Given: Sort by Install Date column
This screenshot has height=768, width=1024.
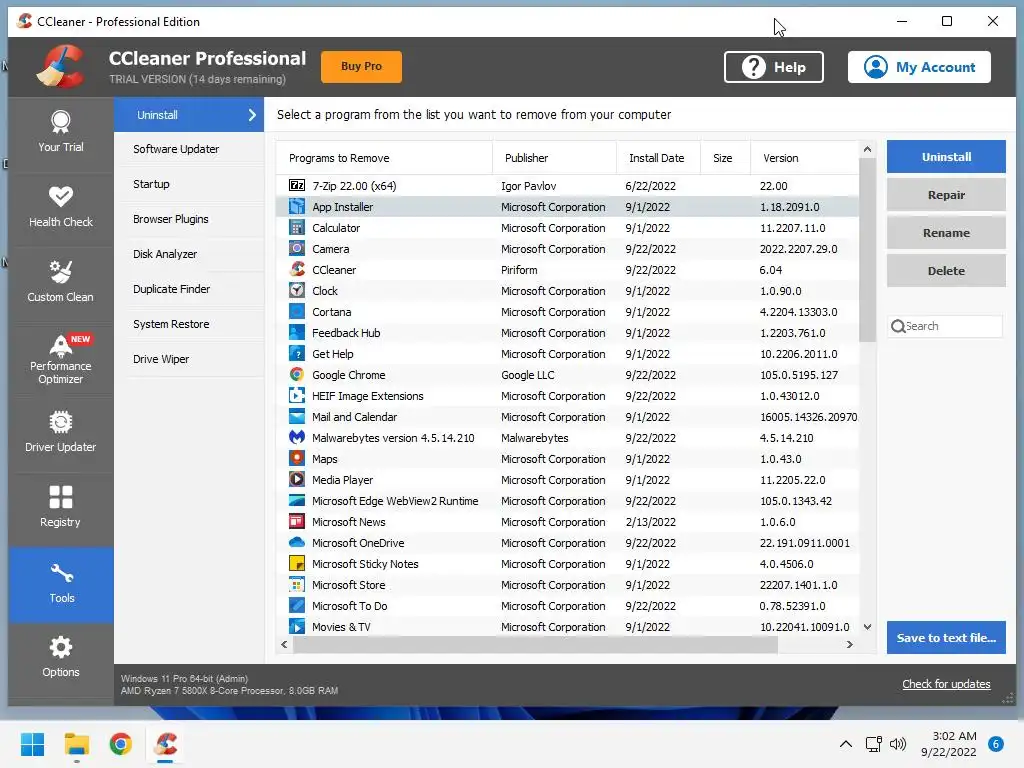Looking at the screenshot, I should pyautogui.click(x=658, y=158).
